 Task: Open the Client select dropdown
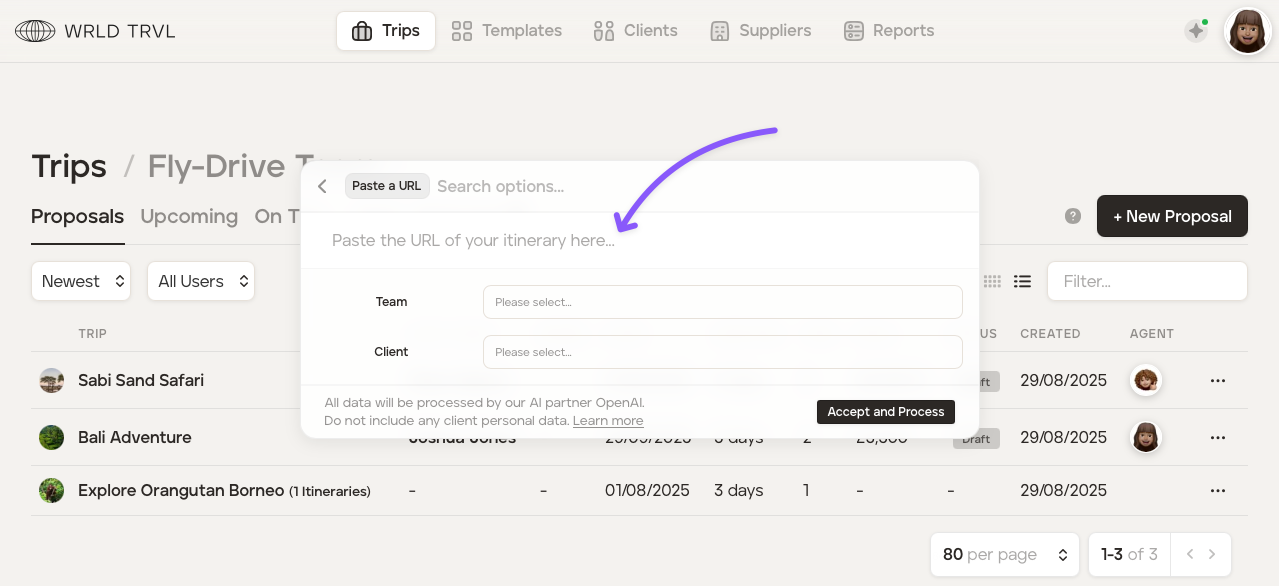pos(722,352)
